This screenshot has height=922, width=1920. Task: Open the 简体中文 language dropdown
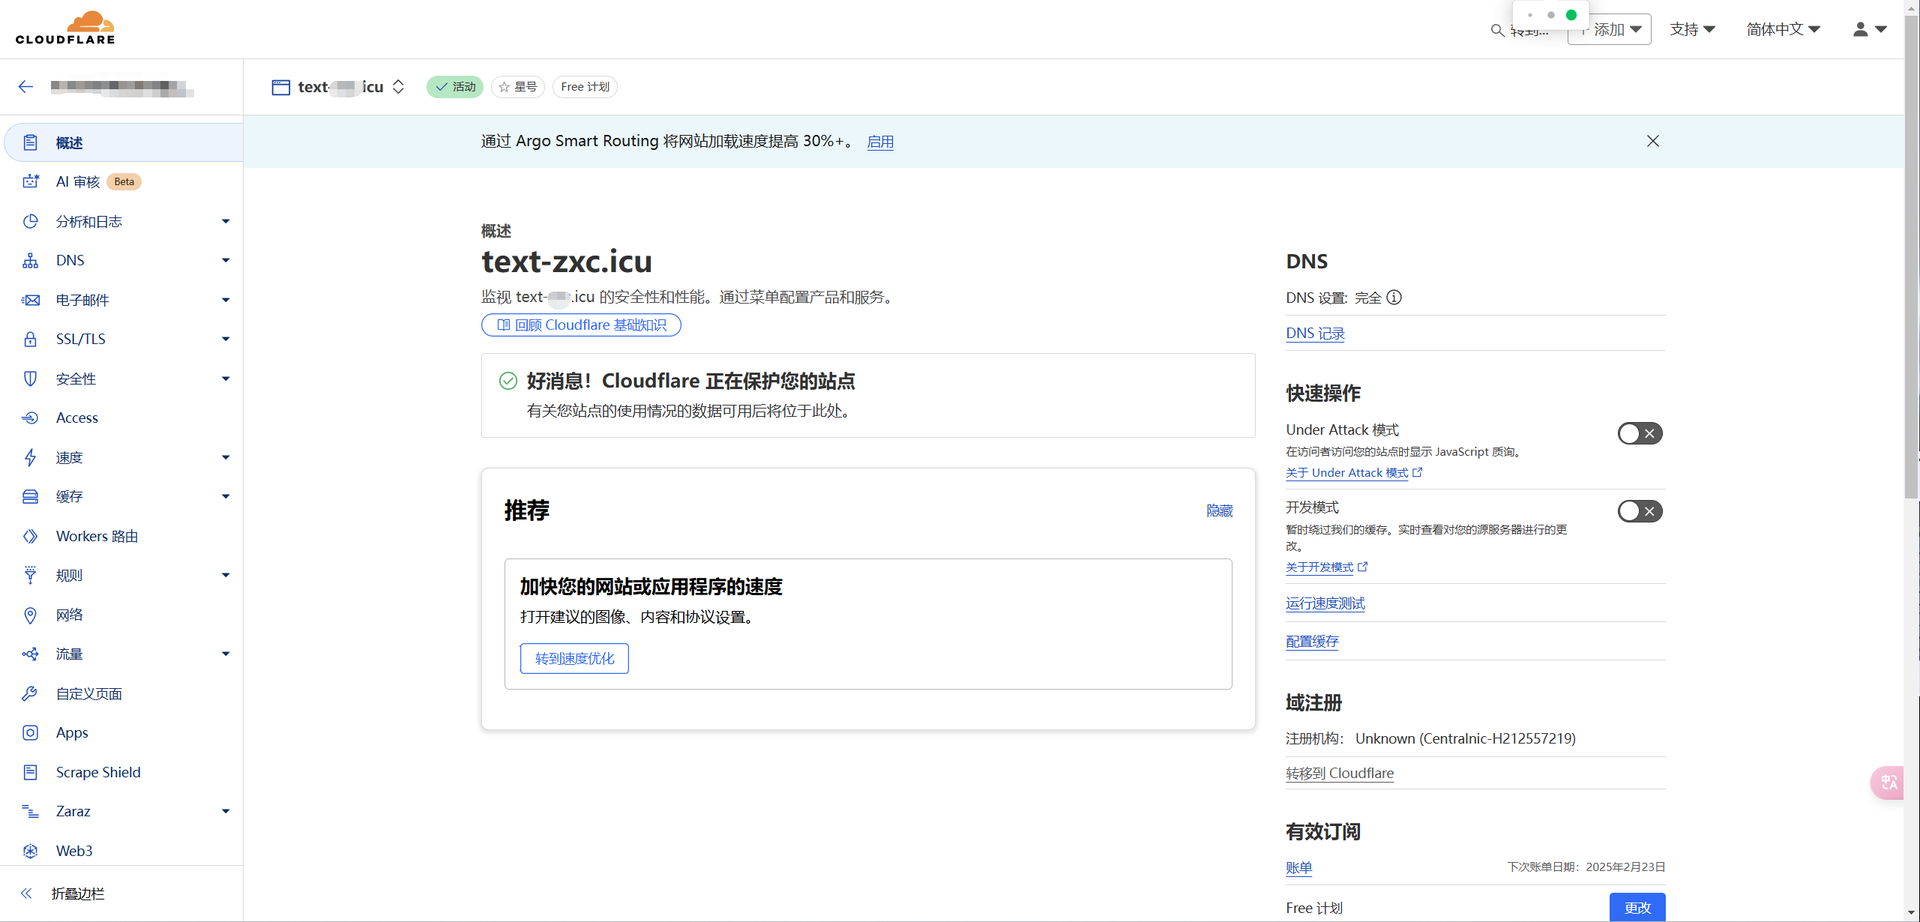point(1782,29)
